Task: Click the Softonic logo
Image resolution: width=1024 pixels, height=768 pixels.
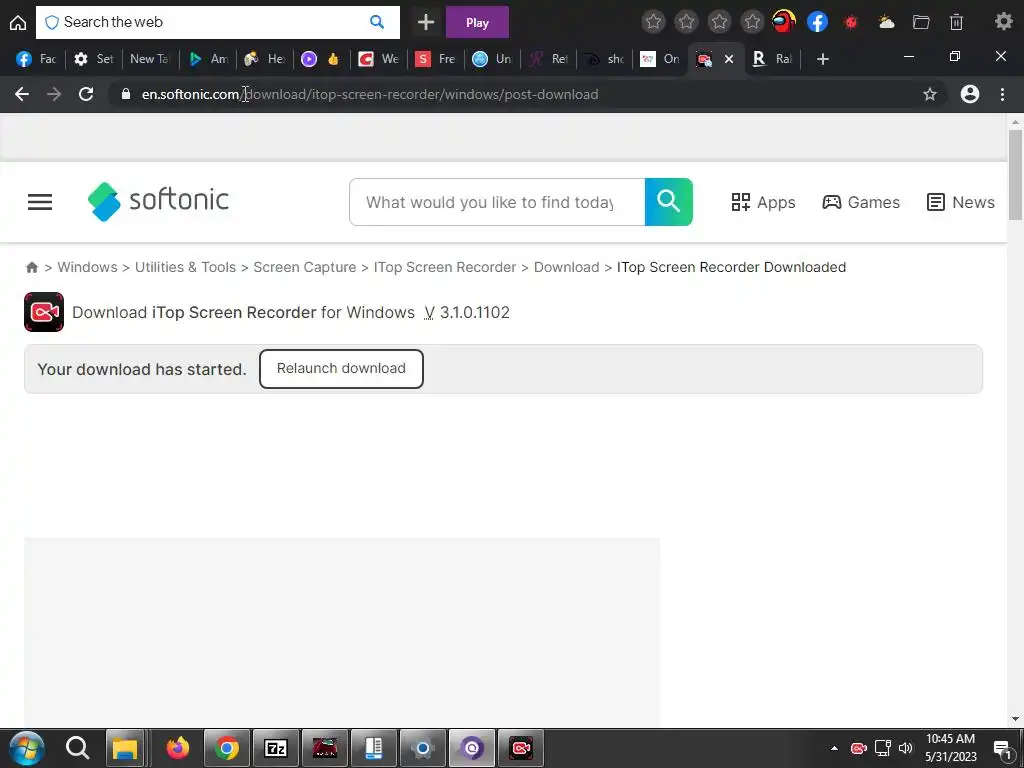Action: [158, 201]
